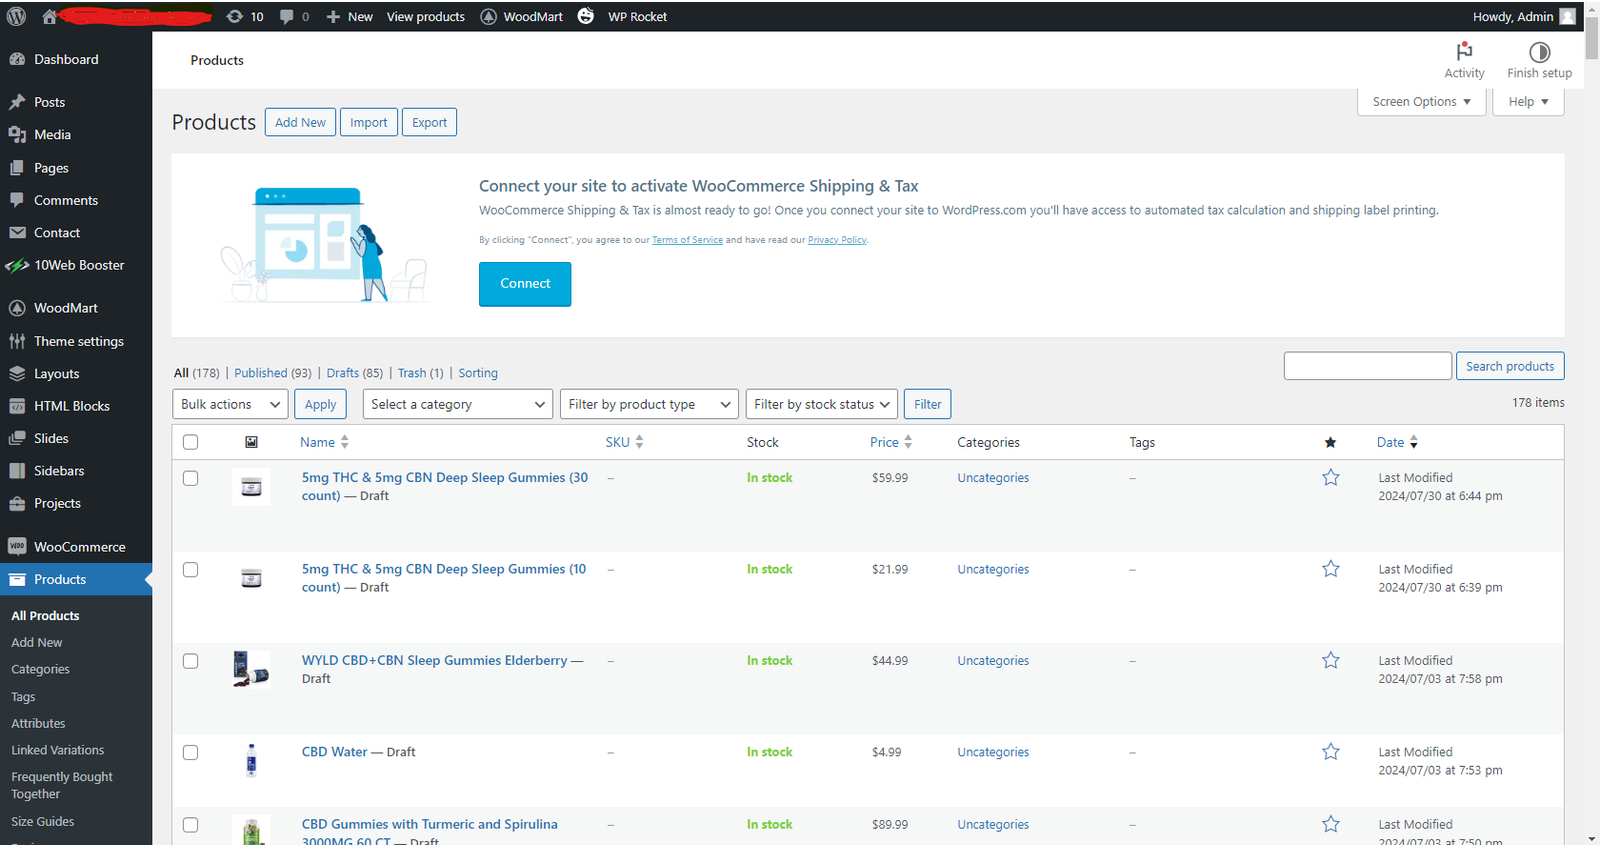Feature CBD Water with its star icon

(1330, 751)
